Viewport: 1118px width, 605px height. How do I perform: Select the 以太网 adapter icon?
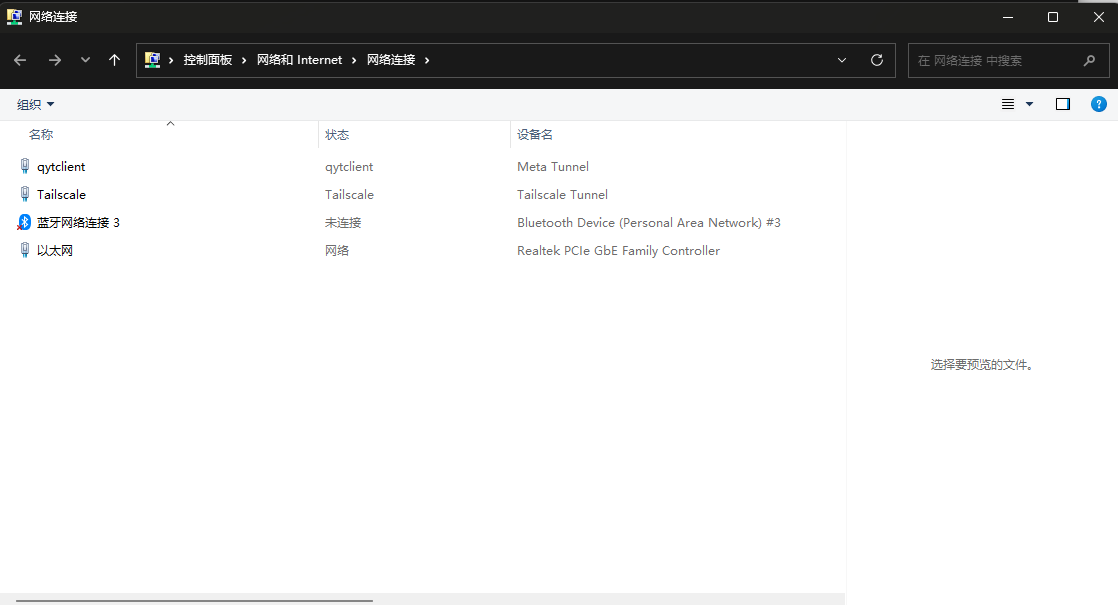25,250
